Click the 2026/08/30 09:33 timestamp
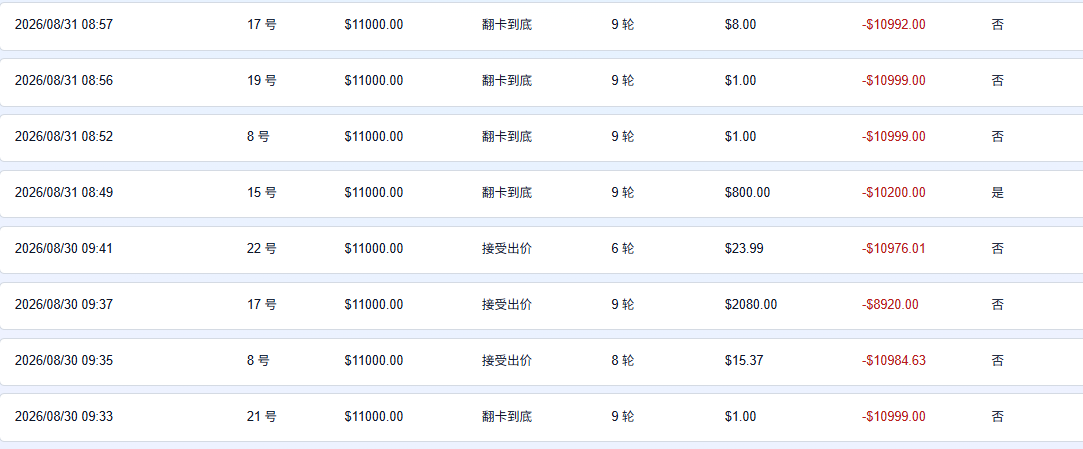 [64, 417]
